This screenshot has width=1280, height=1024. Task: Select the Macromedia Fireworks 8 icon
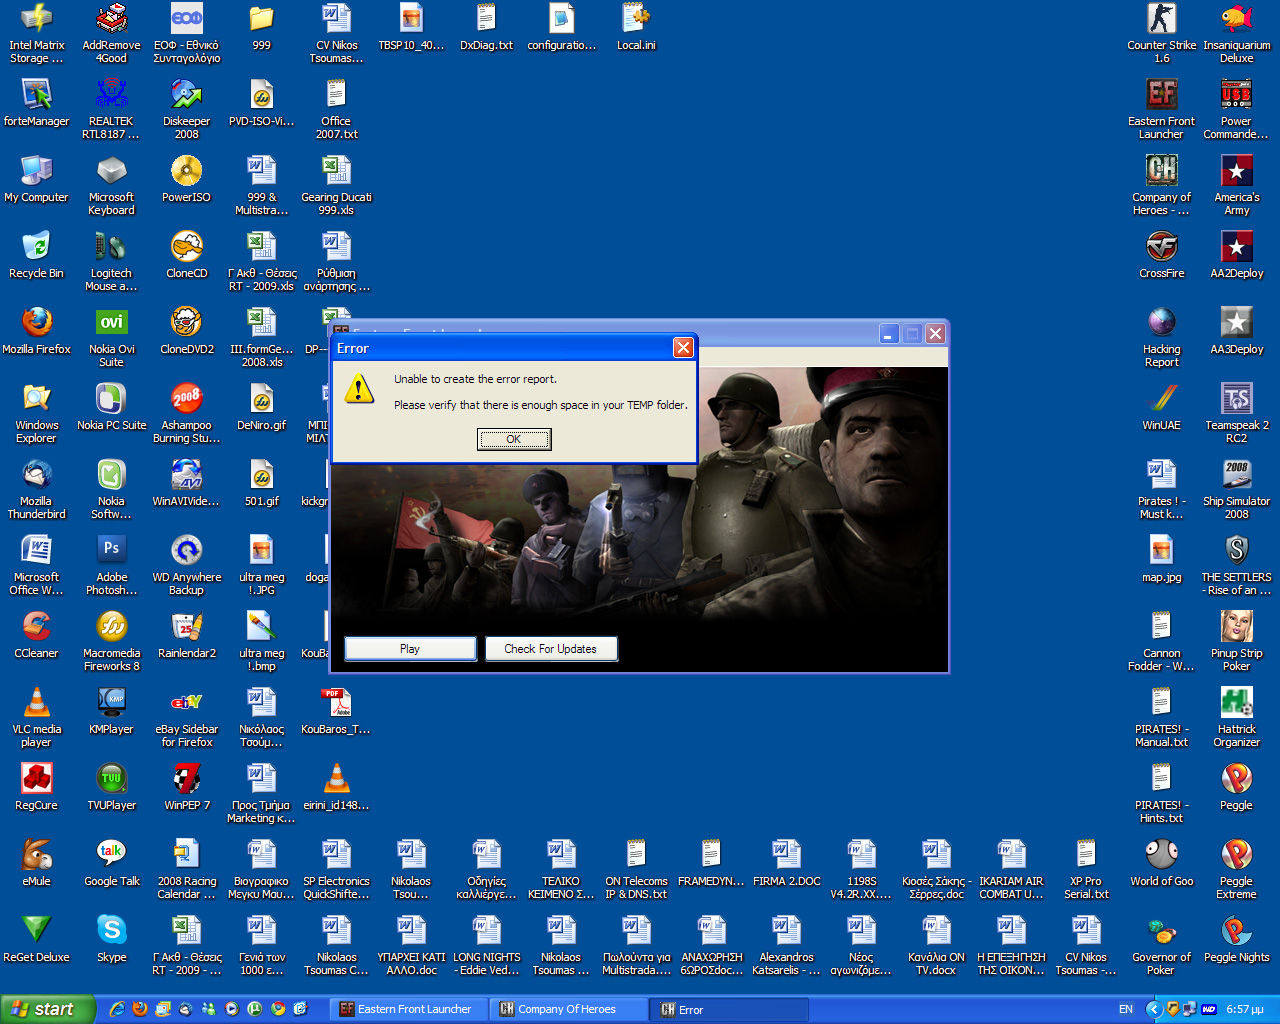[x=112, y=641]
